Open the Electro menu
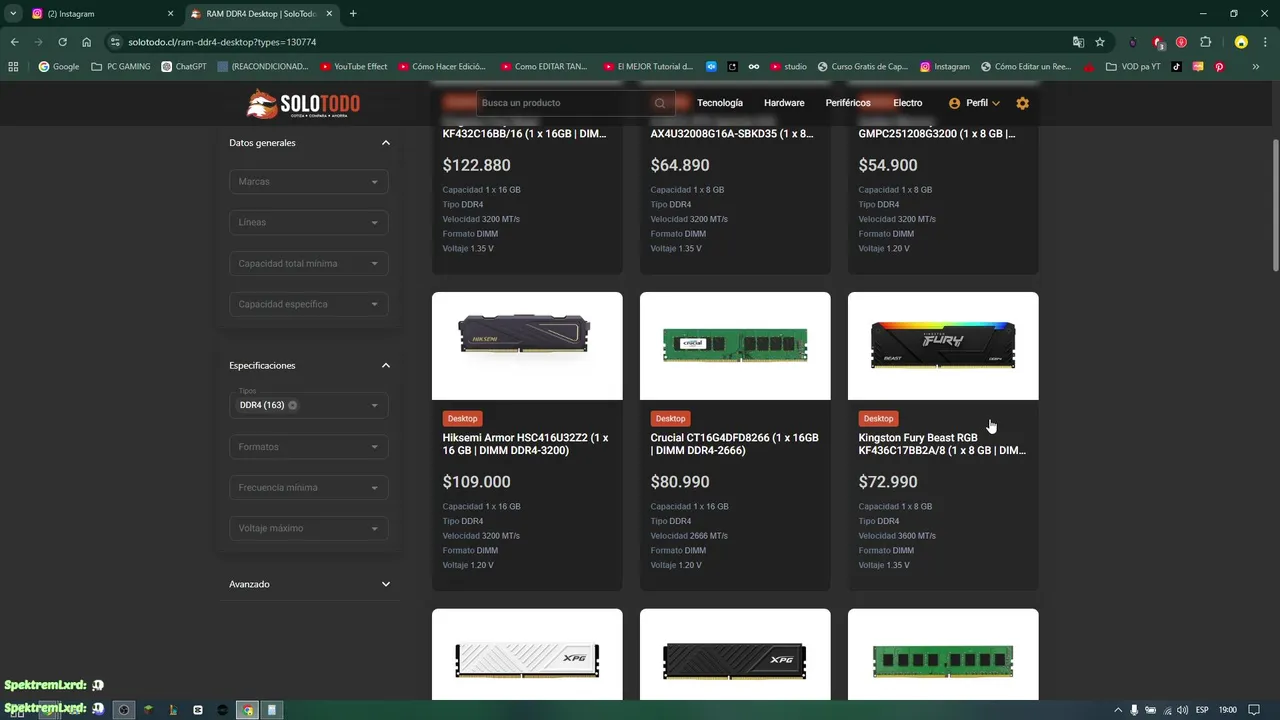Screen dimensions: 1280x720 [908, 103]
